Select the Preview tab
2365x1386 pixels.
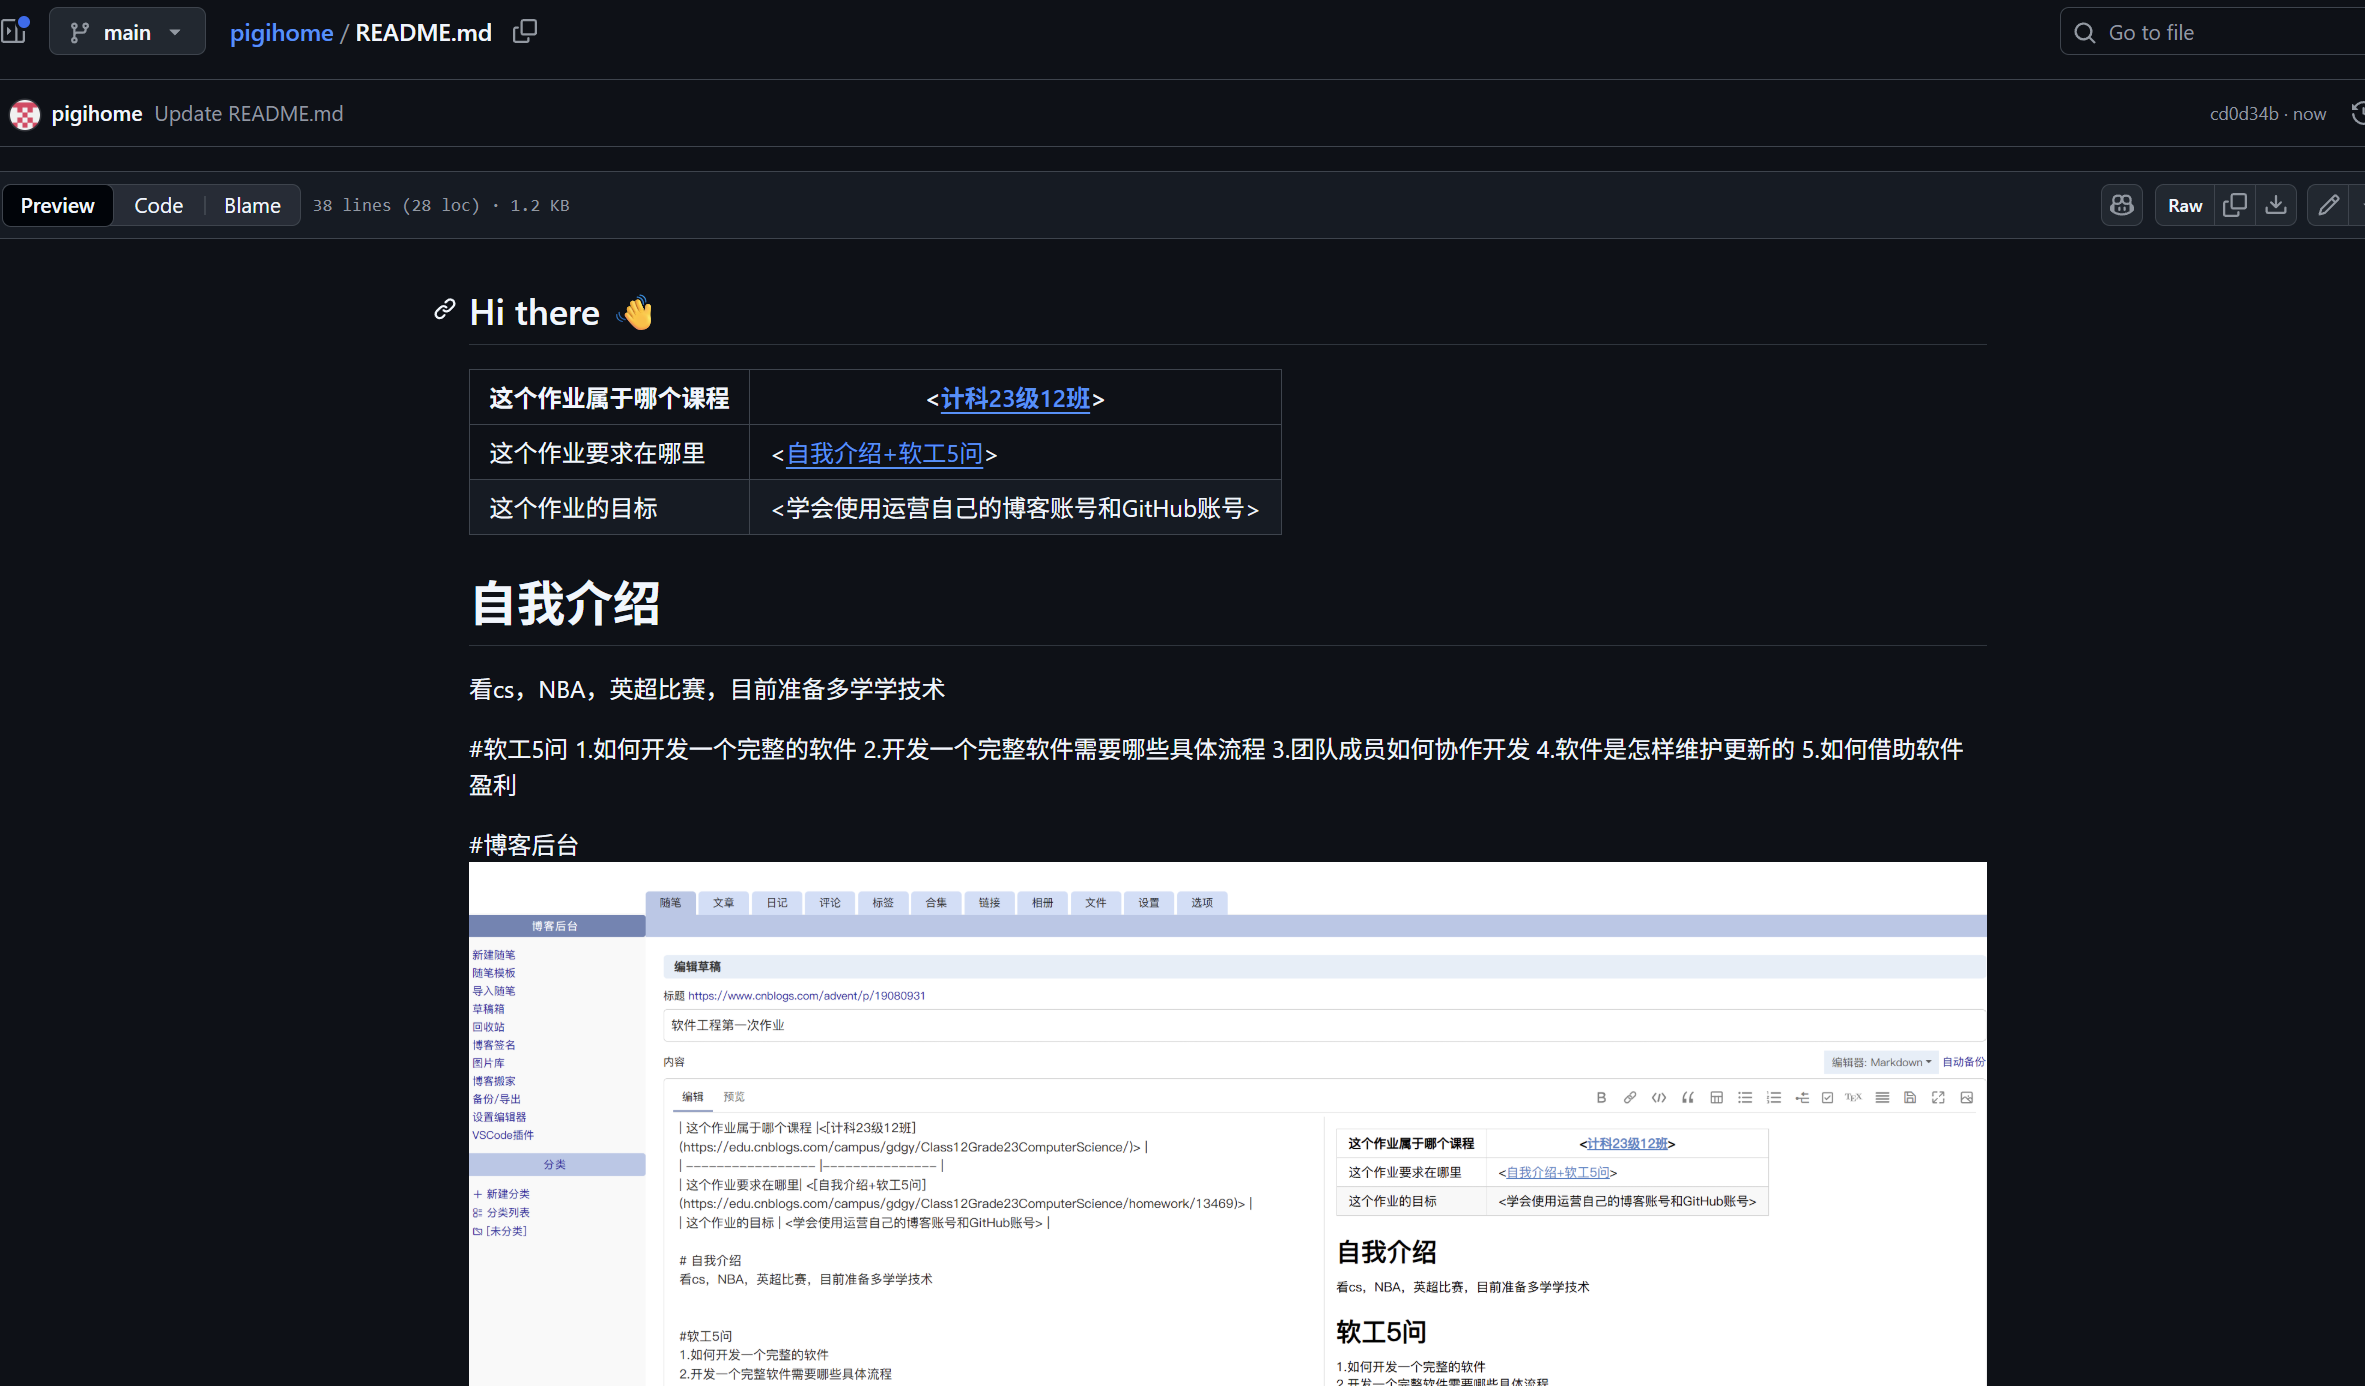pos(57,205)
